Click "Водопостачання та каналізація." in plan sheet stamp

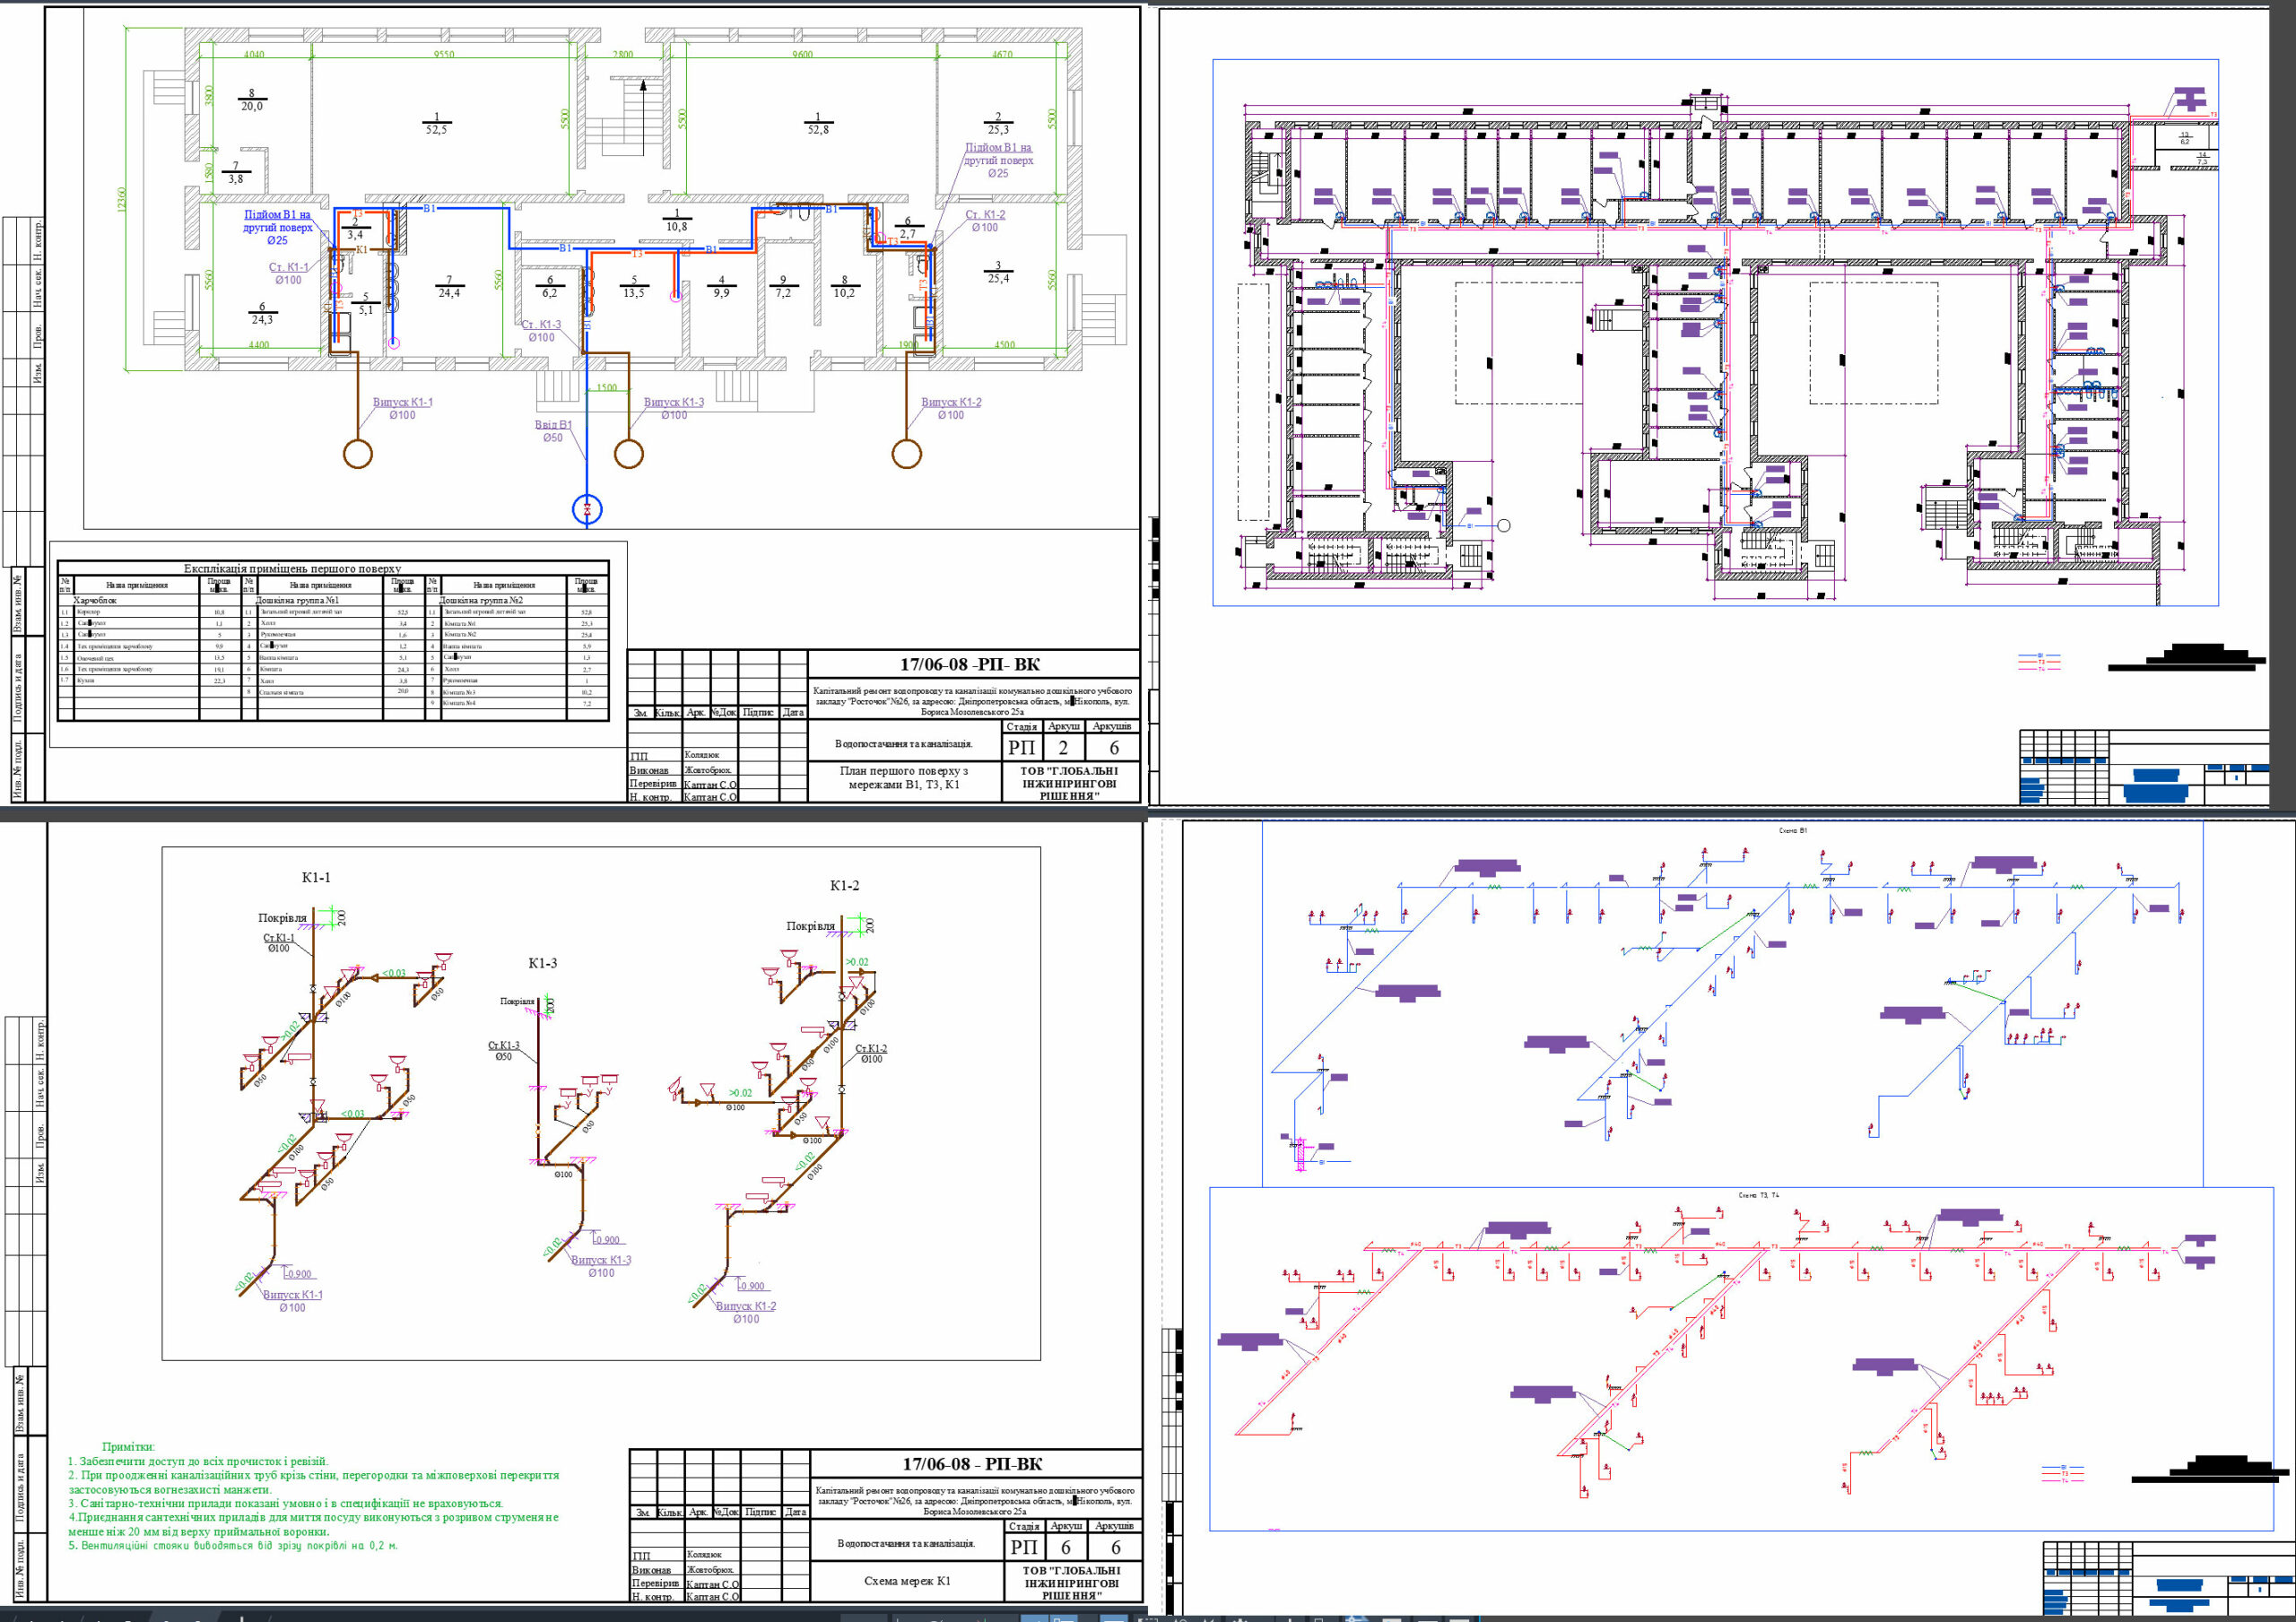click(903, 744)
